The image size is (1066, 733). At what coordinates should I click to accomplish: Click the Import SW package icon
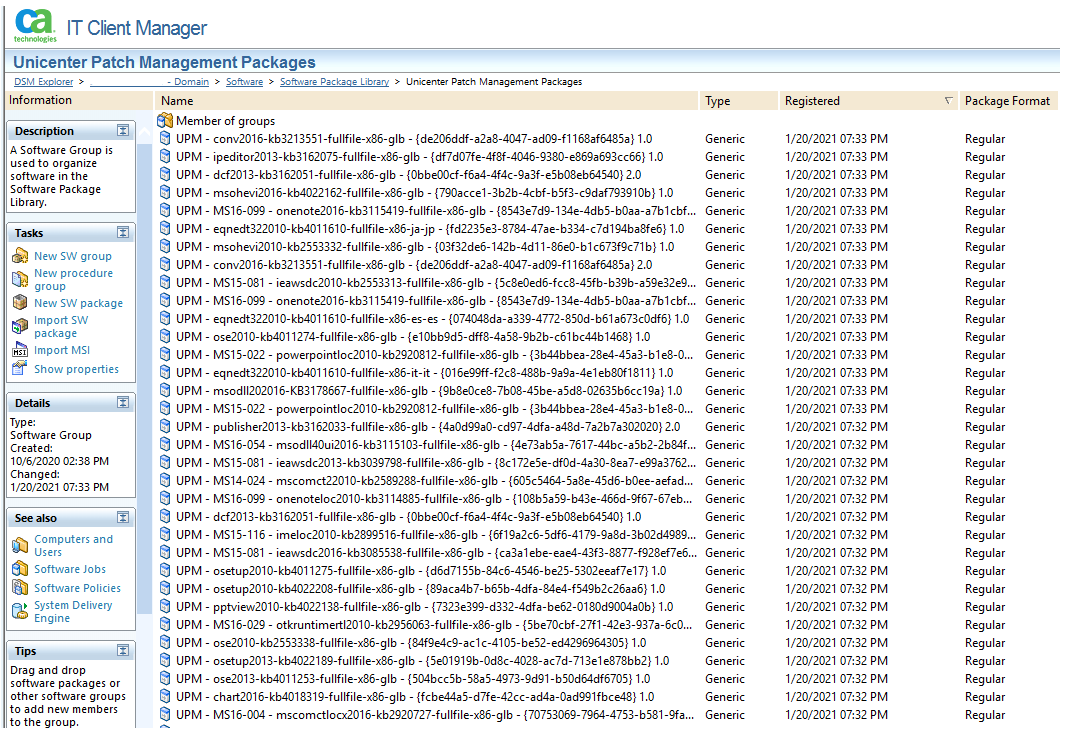pyautogui.click(x=20, y=326)
